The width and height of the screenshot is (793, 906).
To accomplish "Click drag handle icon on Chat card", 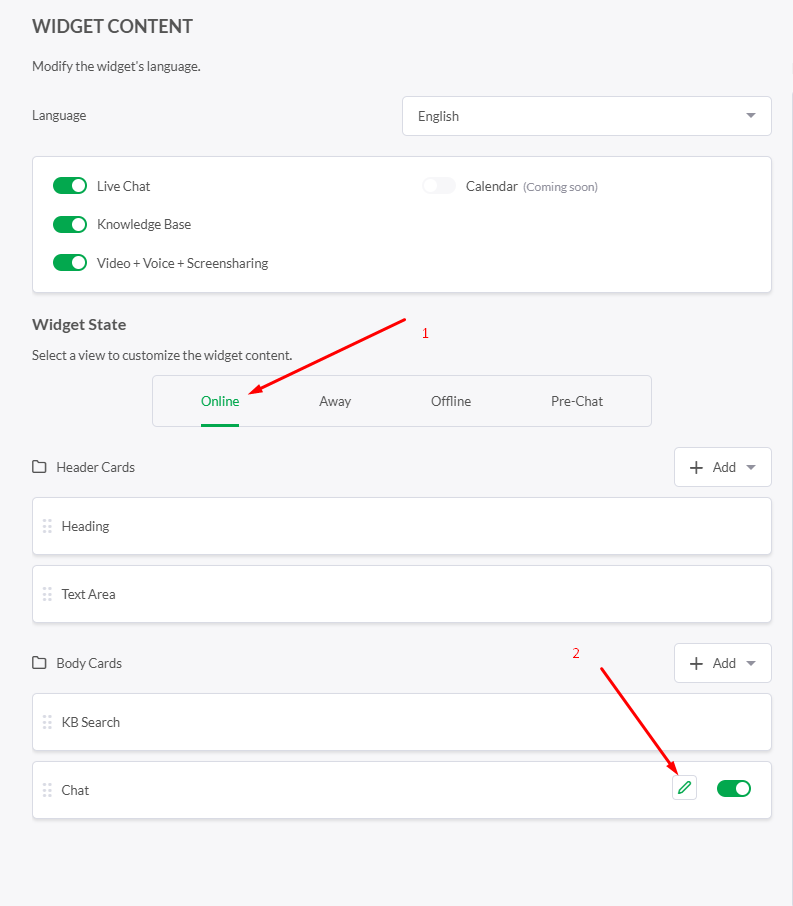I will (47, 790).
